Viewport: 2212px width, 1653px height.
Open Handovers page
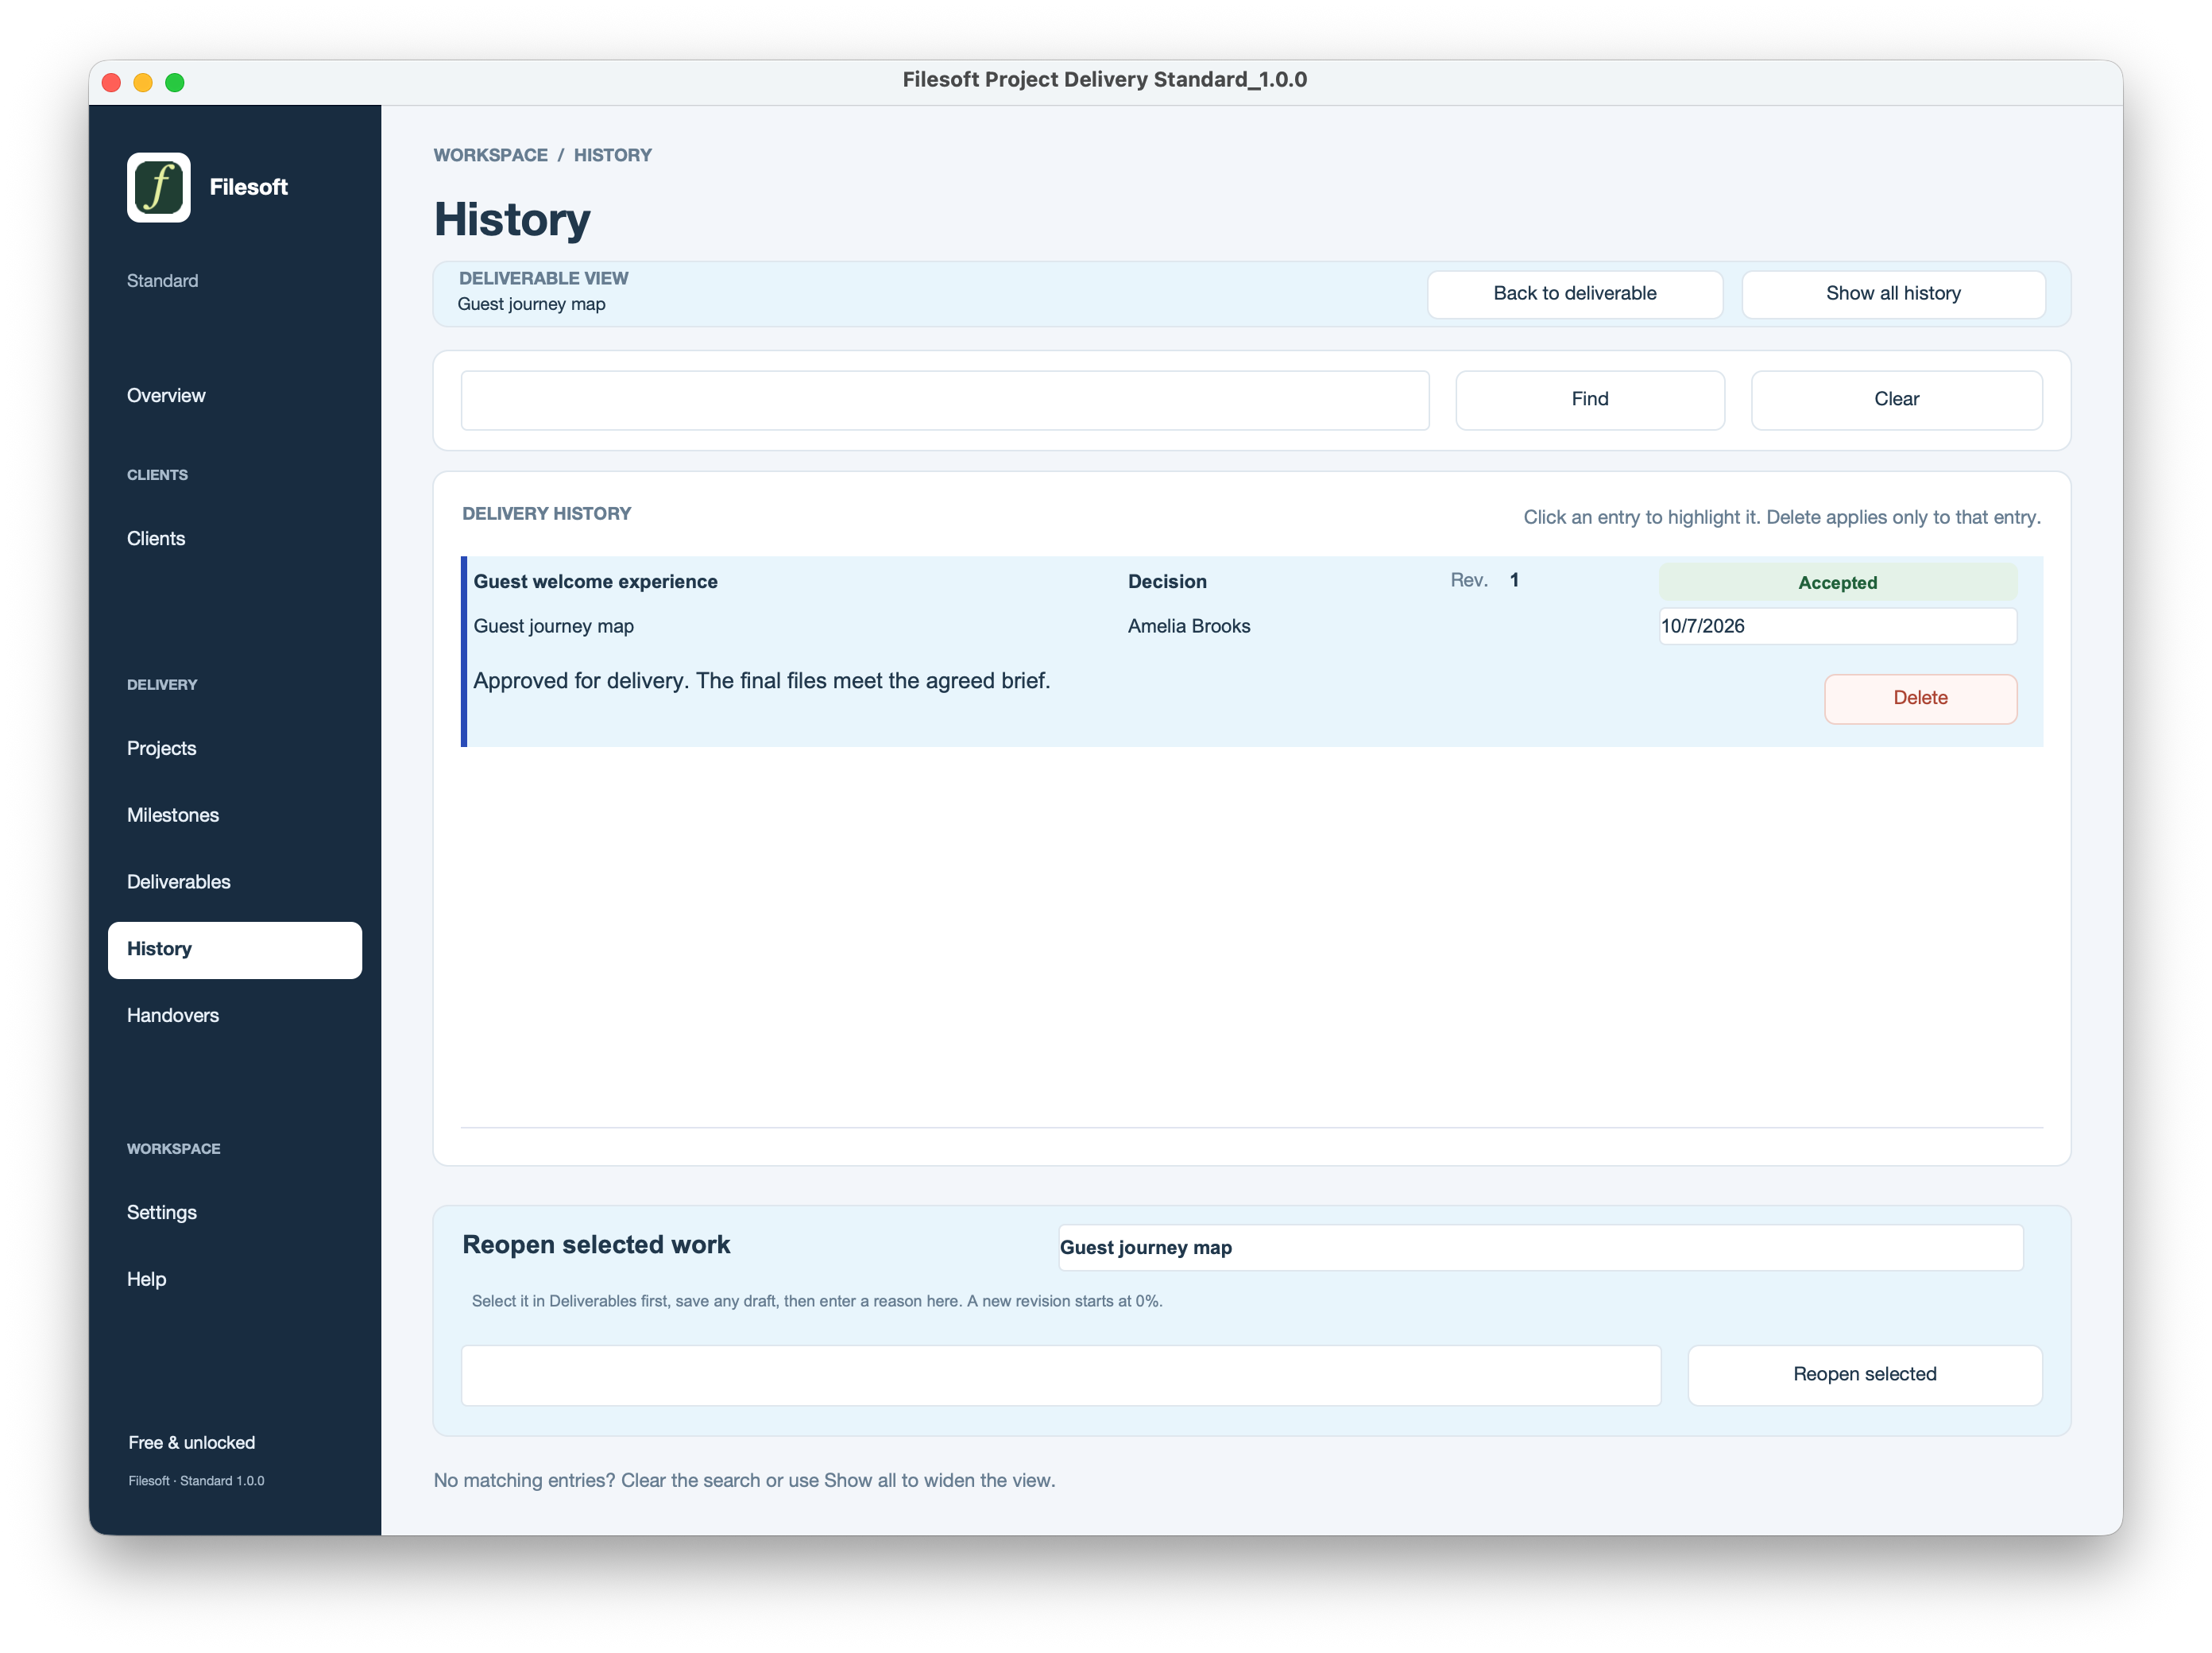click(x=173, y=1015)
